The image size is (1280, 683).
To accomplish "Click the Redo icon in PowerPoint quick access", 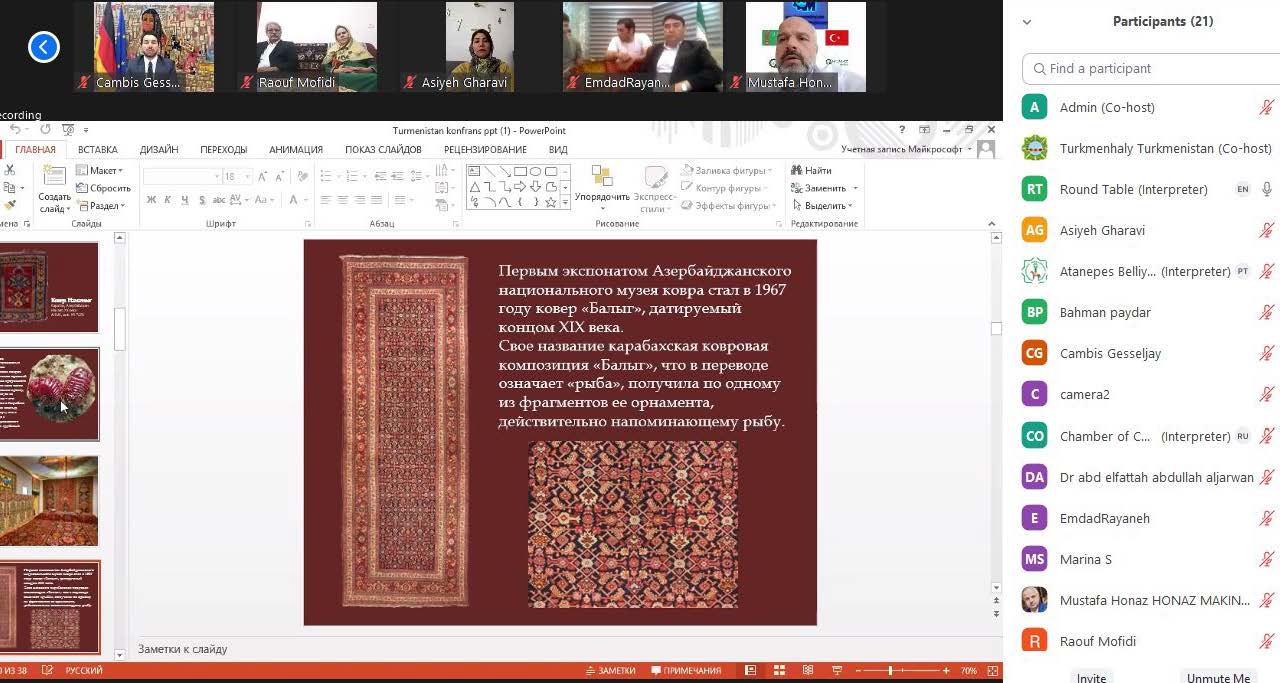I will pos(45,130).
